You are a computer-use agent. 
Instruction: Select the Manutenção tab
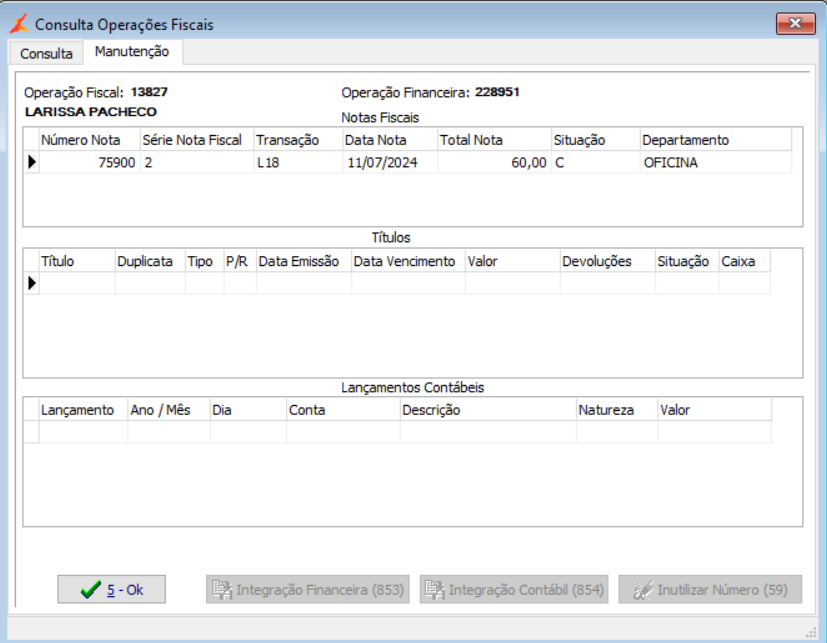tap(132, 52)
